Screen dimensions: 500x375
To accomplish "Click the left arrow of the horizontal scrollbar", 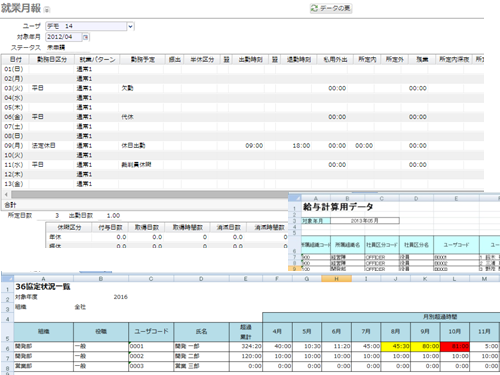I will point(6,194).
